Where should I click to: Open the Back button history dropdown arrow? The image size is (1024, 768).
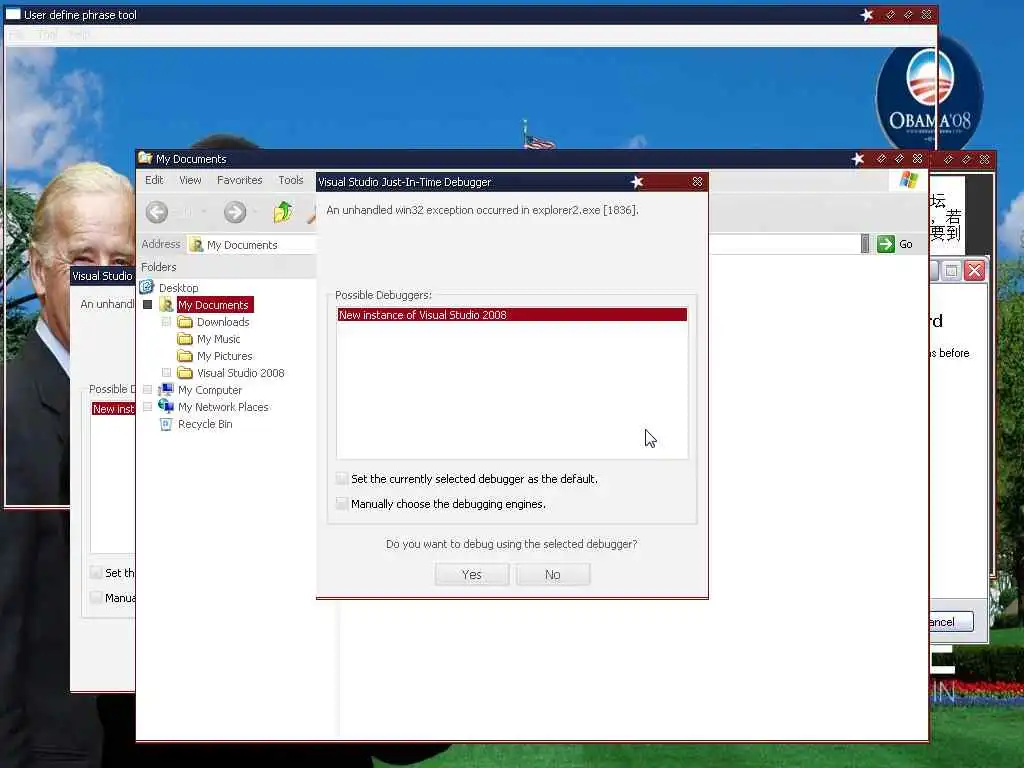click(x=204, y=212)
